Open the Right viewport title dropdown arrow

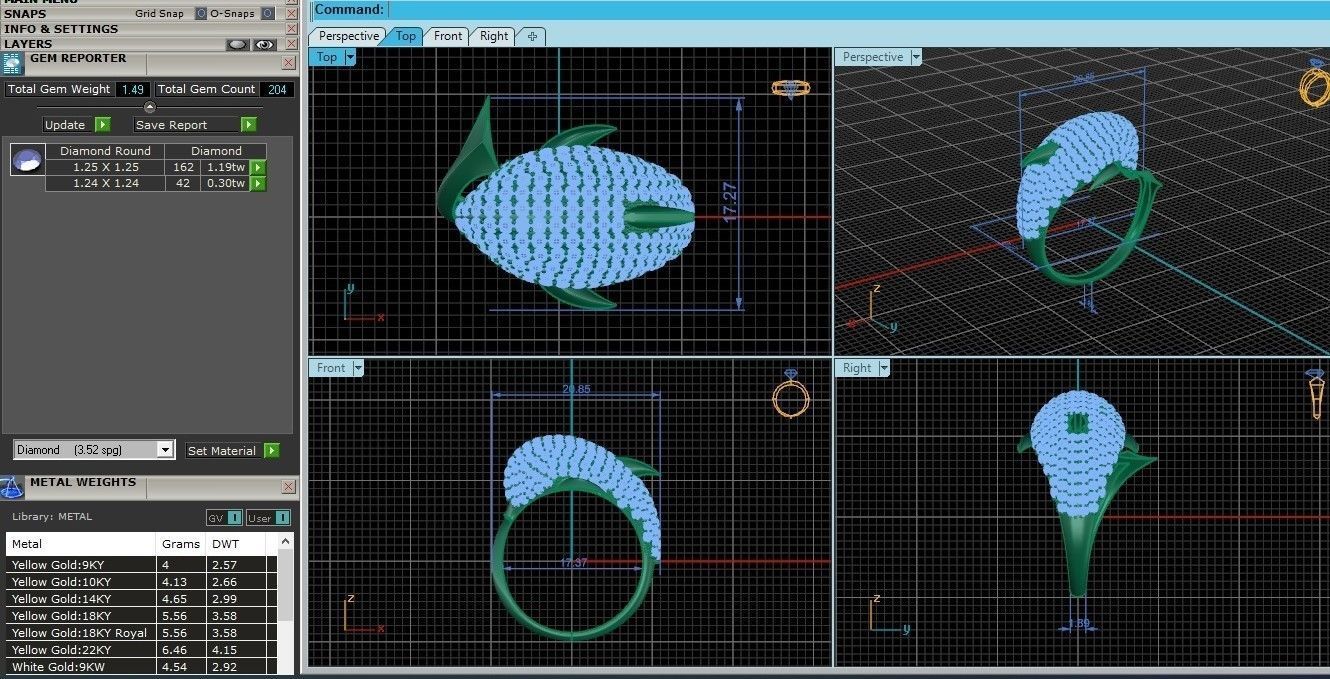click(885, 369)
